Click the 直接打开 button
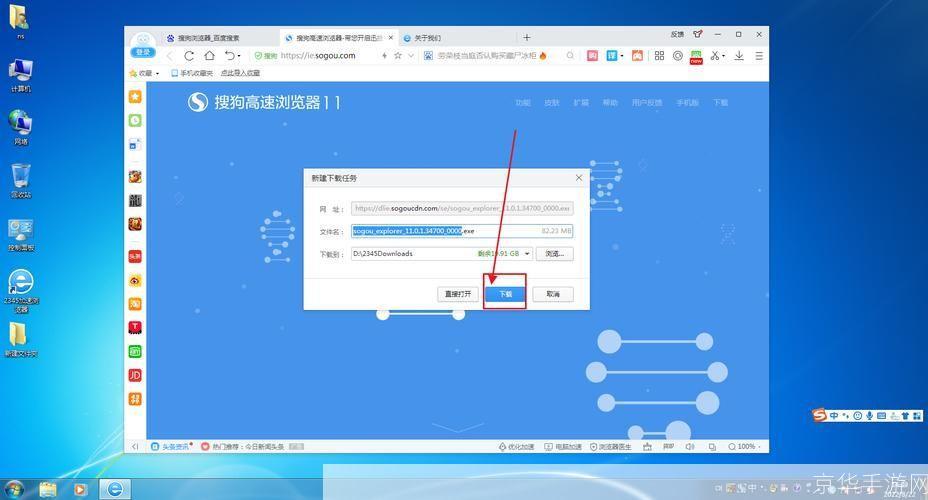This screenshot has height=500, width=928. (457, 294)
